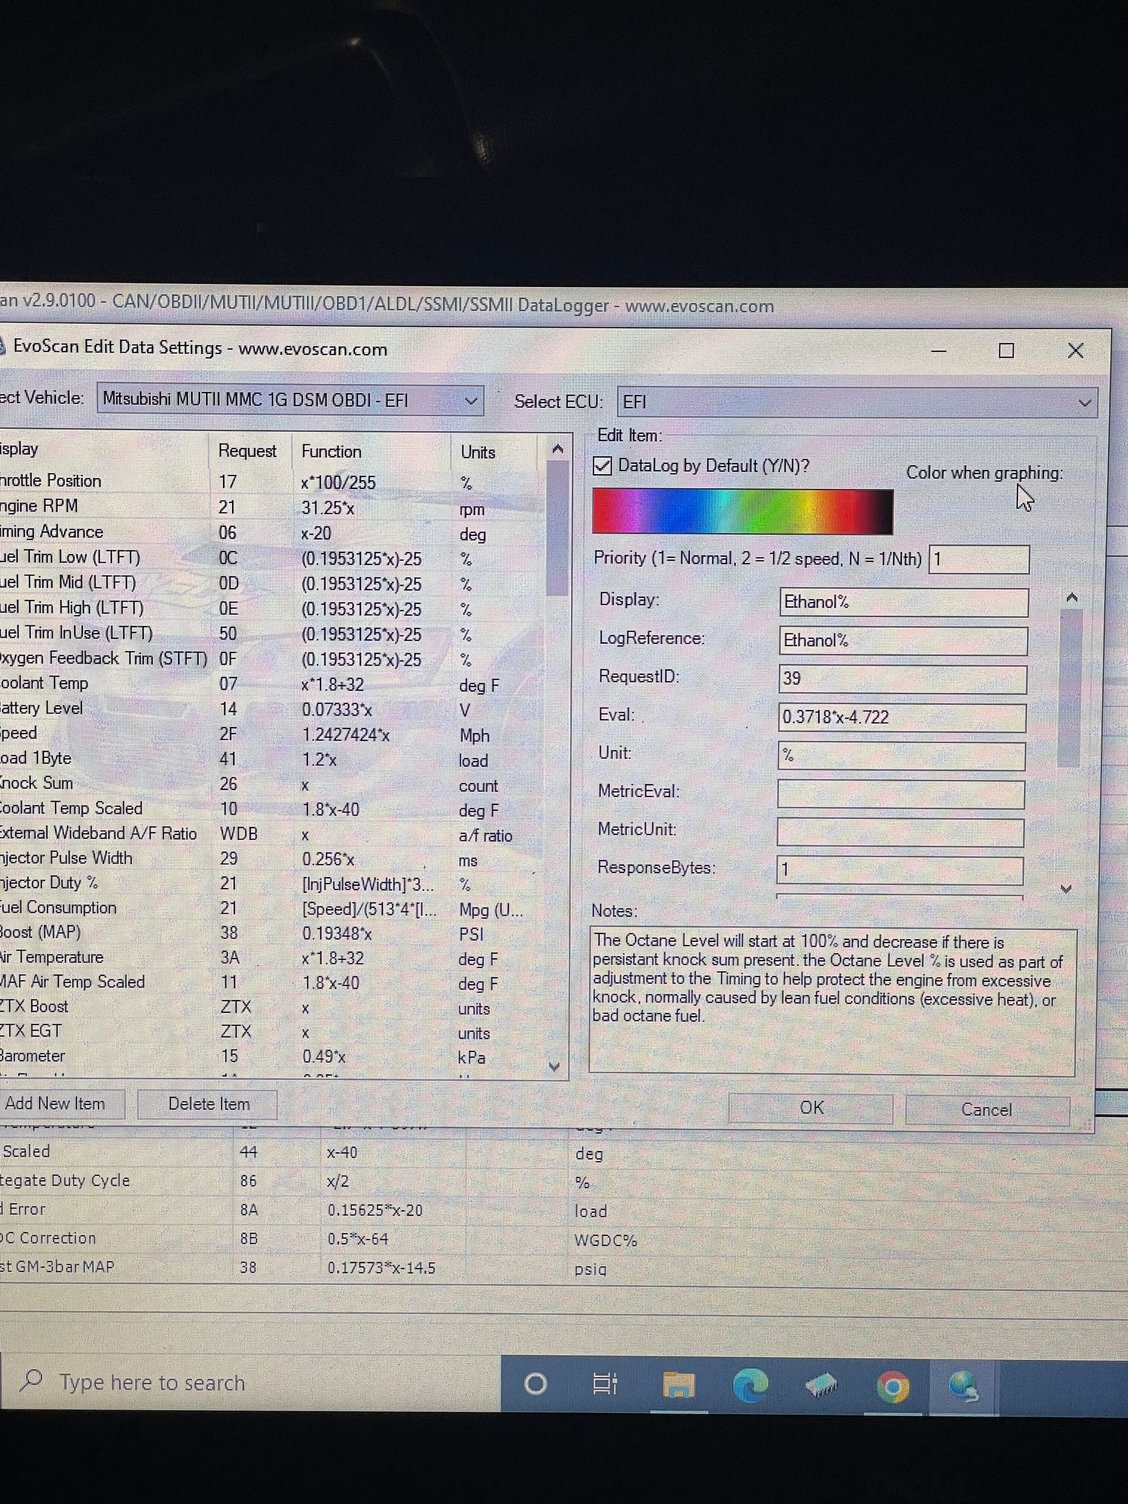
Task: Launch Microsoft Edge from the taskbar
Action: (750, 1385)
